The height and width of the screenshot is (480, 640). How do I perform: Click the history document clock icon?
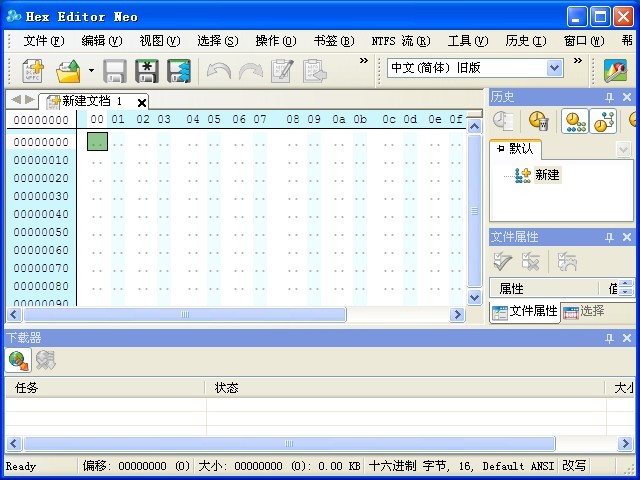click(503, 121)
